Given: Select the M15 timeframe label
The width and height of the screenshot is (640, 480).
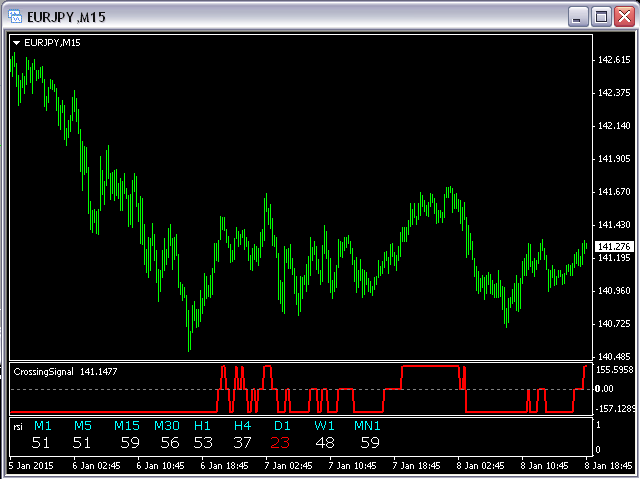Looking at the screenshot, I should coord(127,426).
